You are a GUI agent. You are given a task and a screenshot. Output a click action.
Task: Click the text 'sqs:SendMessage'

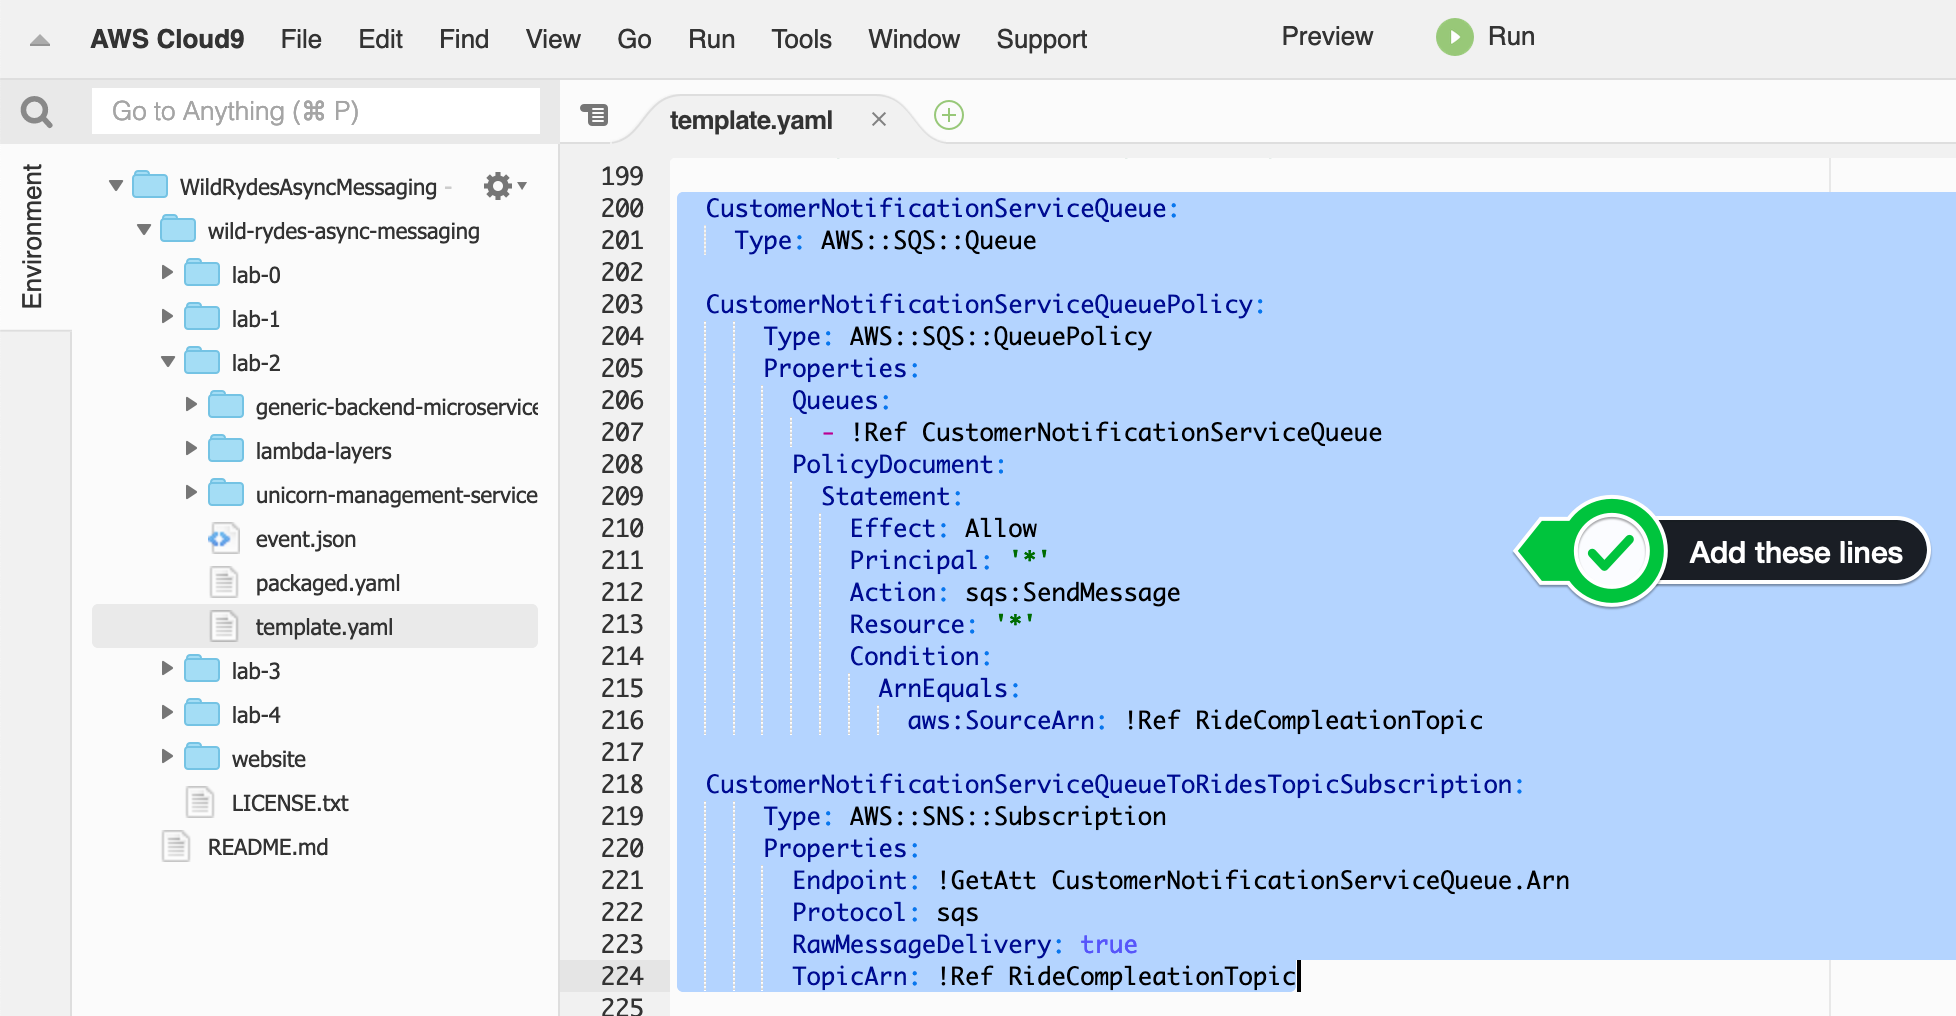1072,592
